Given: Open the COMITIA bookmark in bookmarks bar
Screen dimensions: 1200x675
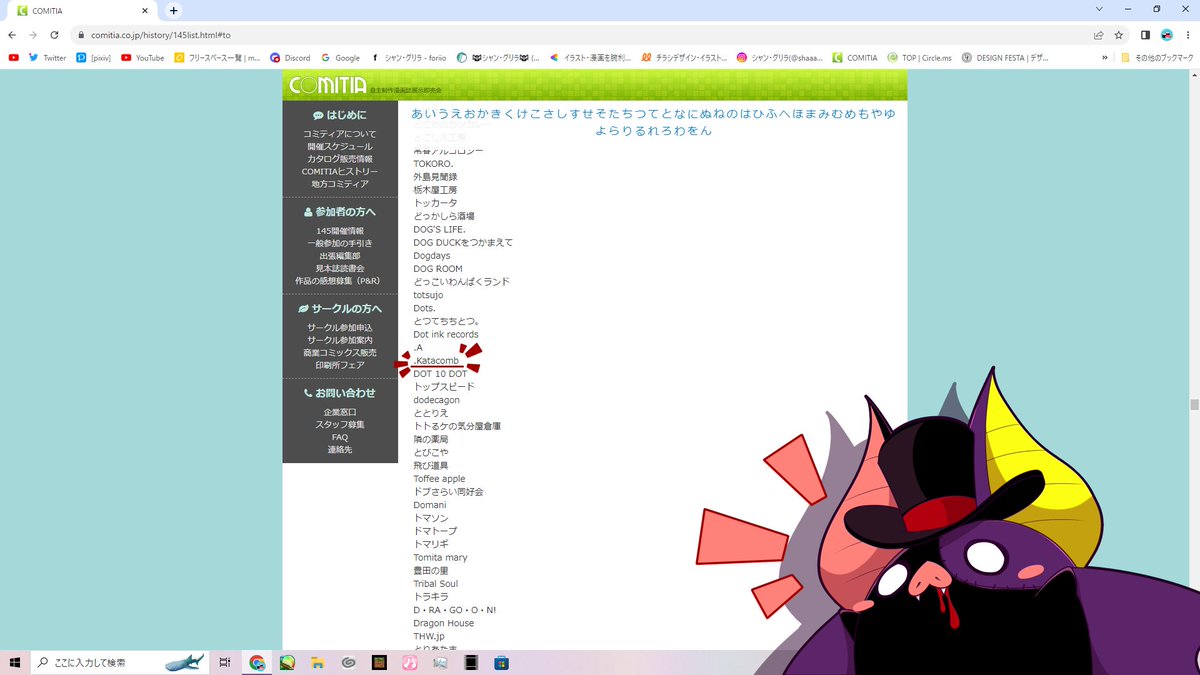Looking at the screenshot, I should (855, 58).
